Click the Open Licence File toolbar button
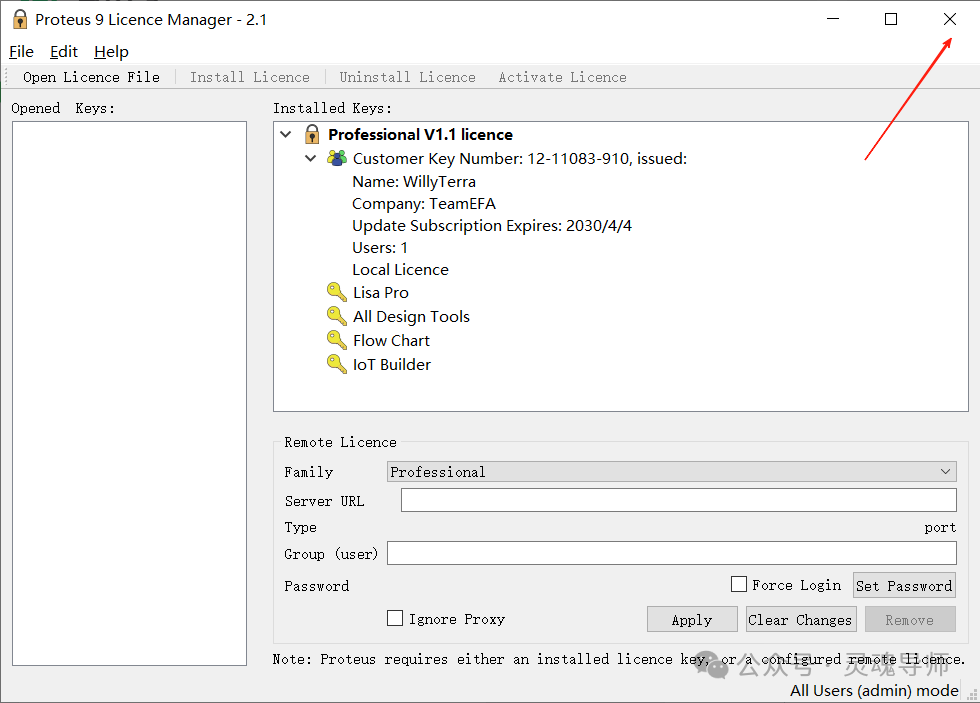The width and height of the screenshot is (980, 703). [x=90, y=76]
